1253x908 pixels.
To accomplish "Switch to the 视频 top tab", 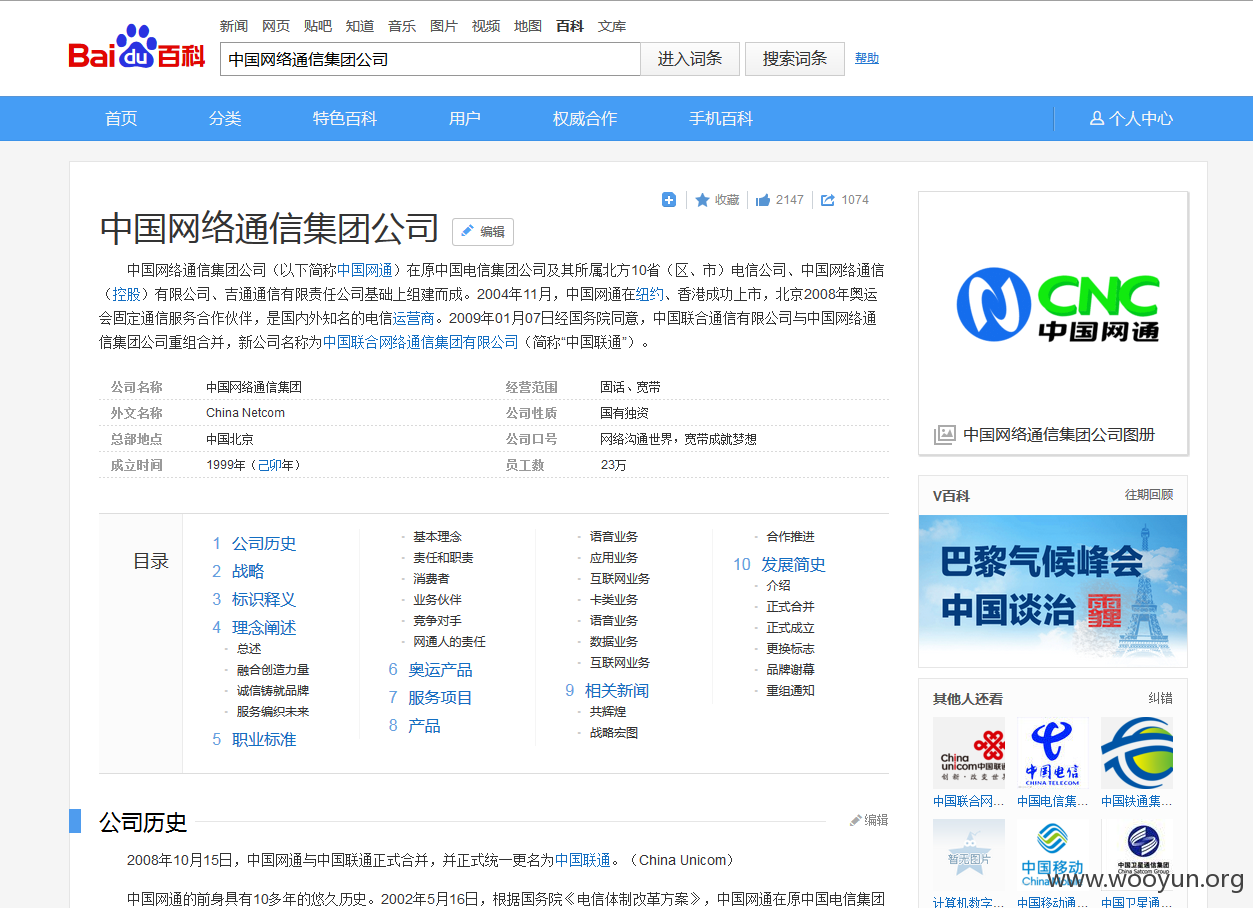I will [x=486, y=26].
